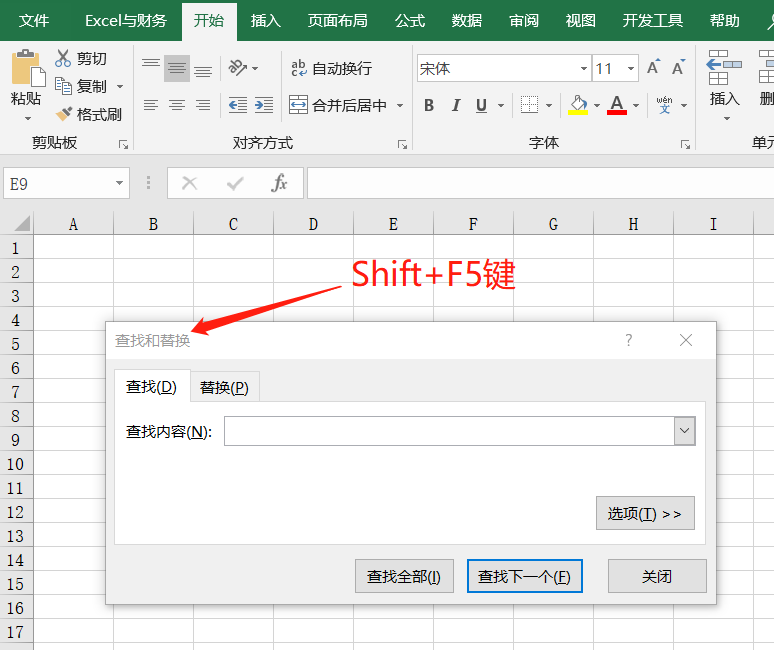Open the font size 11 dropdown
The width and height of the screenshot is (774, 650).
pyautogui.click(x=631, y=68)
